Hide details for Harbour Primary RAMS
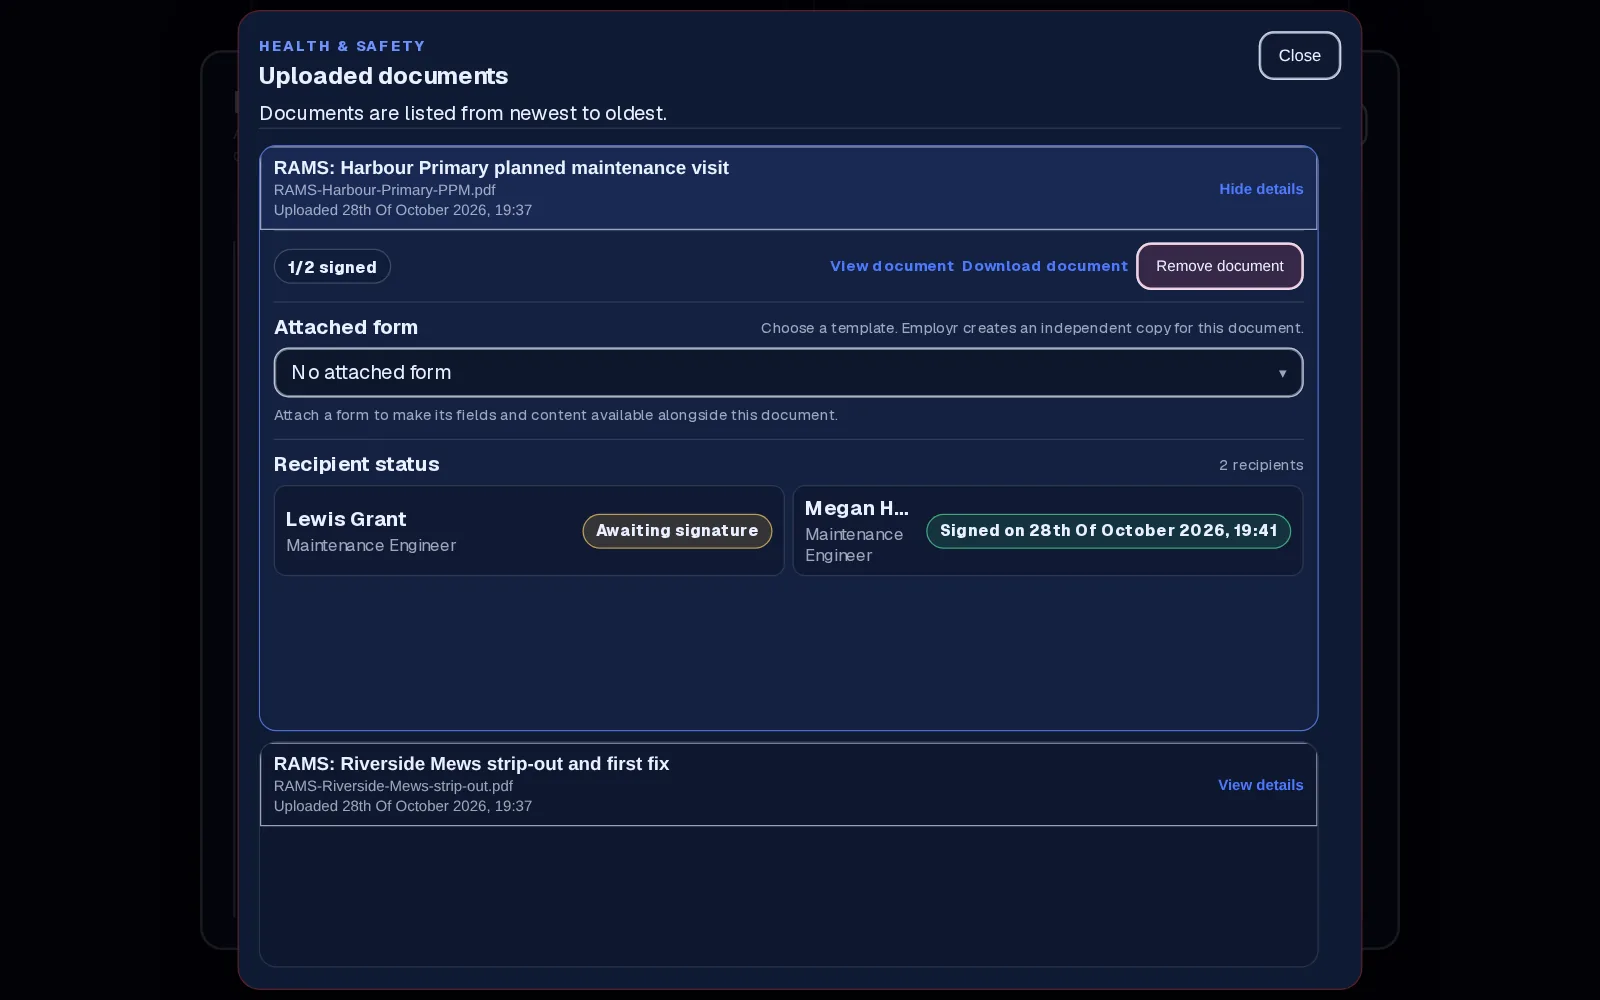The width and height of the screenshot is (1600, 1000). [1261, 189]
